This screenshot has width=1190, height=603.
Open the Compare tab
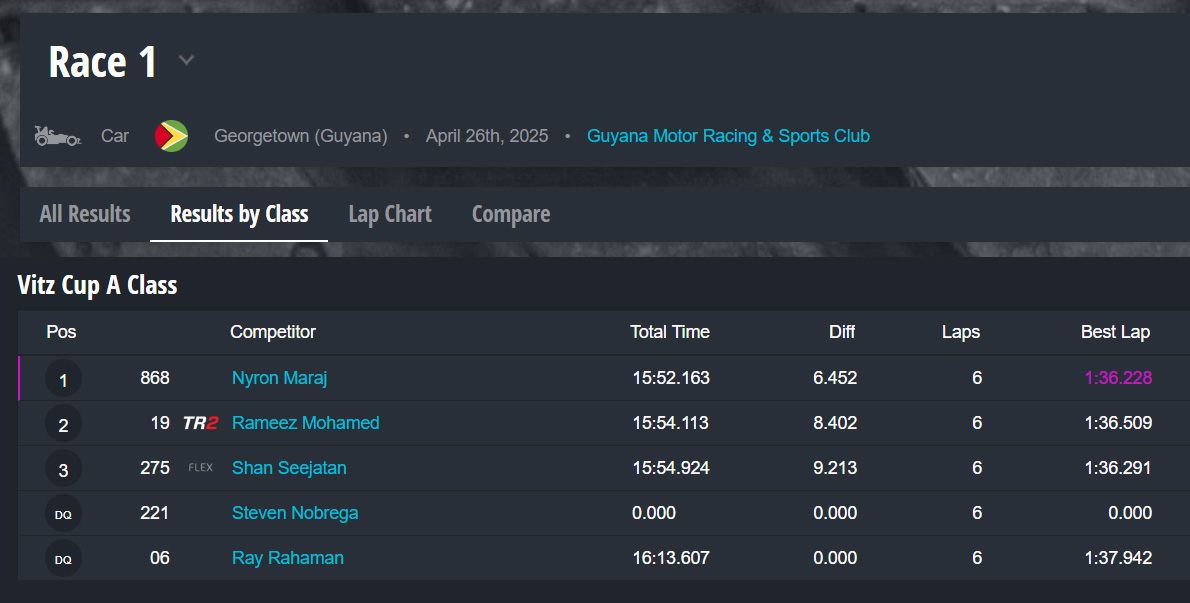coord(511,214)
